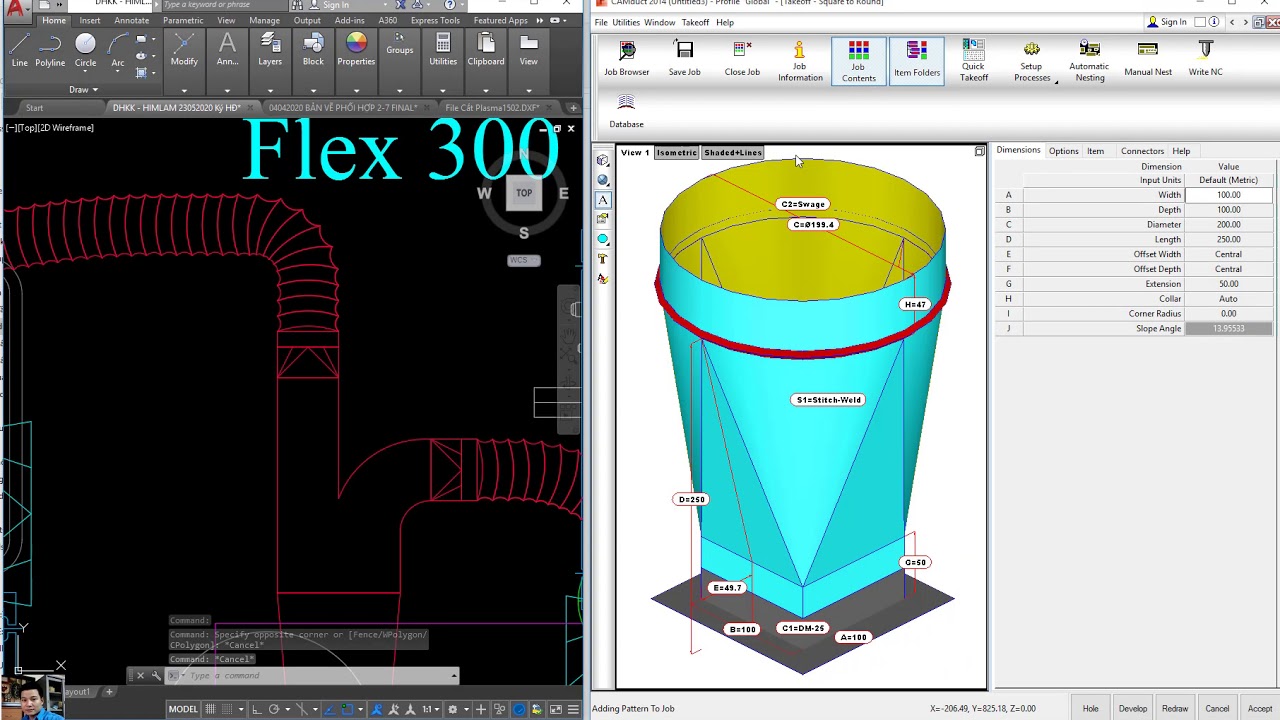Viewport: 1280px width, 720px height.
Task: Click the TOP face of the ViewCube
Action: 524,193
